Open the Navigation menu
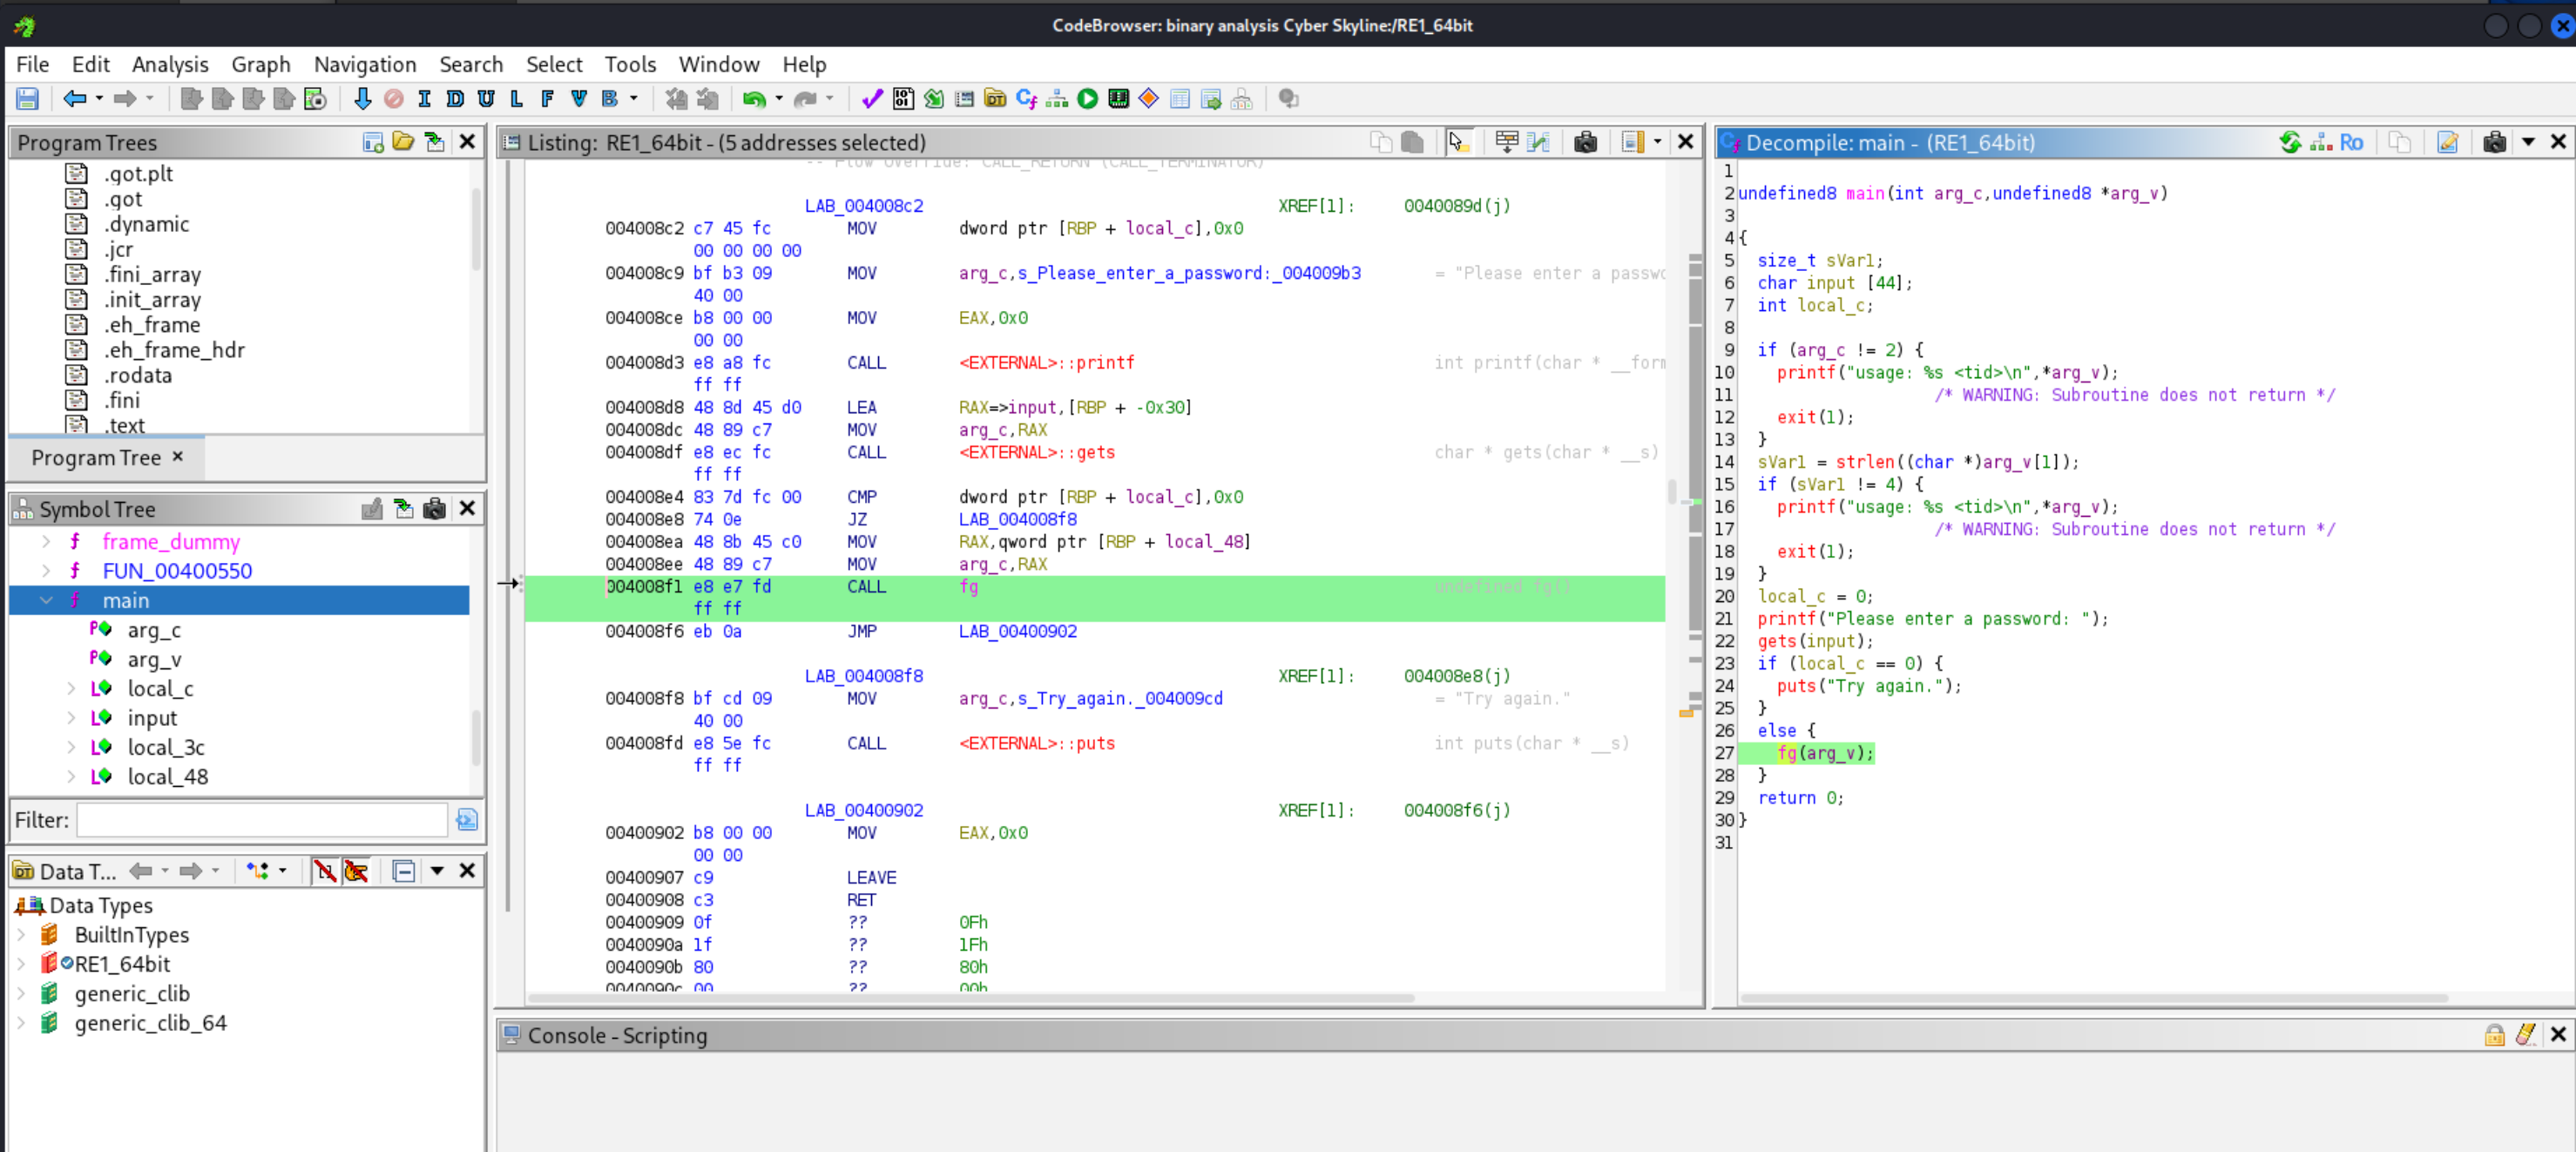The width and height of the screenshot is (2576, 1152). [x=365, y=64]
